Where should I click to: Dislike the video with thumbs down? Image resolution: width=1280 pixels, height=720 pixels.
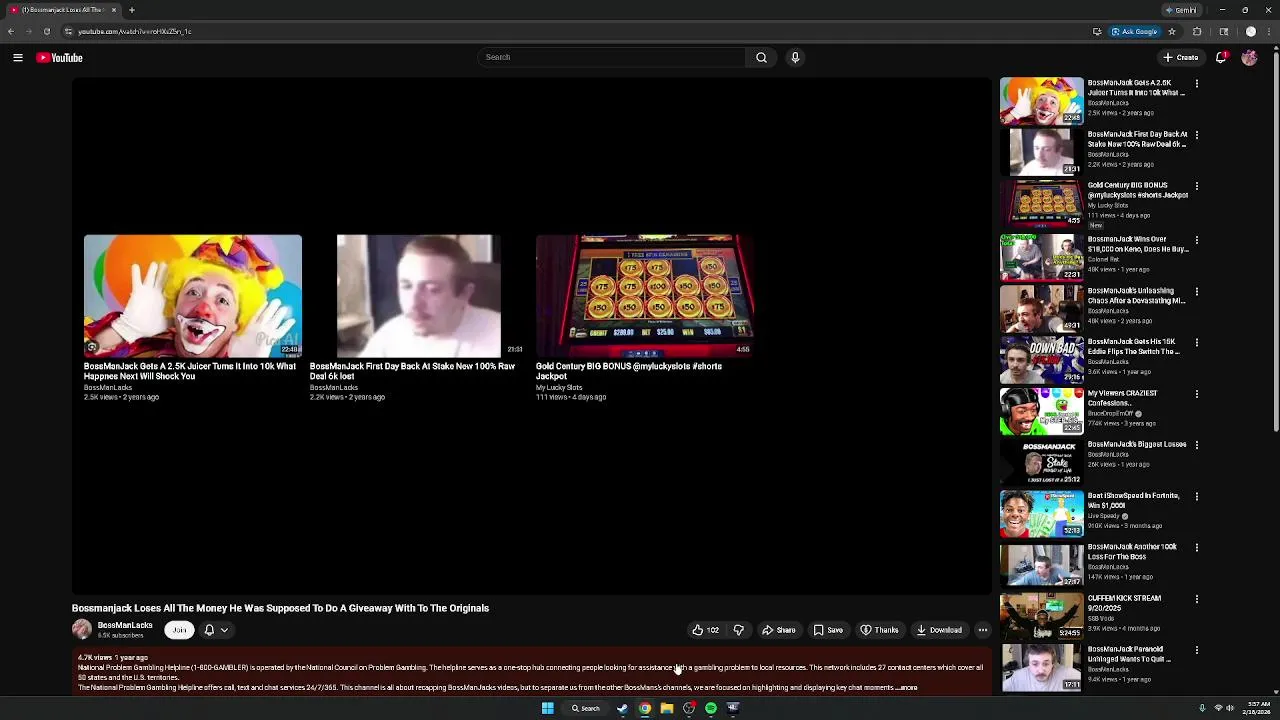[x=739, y=630]
